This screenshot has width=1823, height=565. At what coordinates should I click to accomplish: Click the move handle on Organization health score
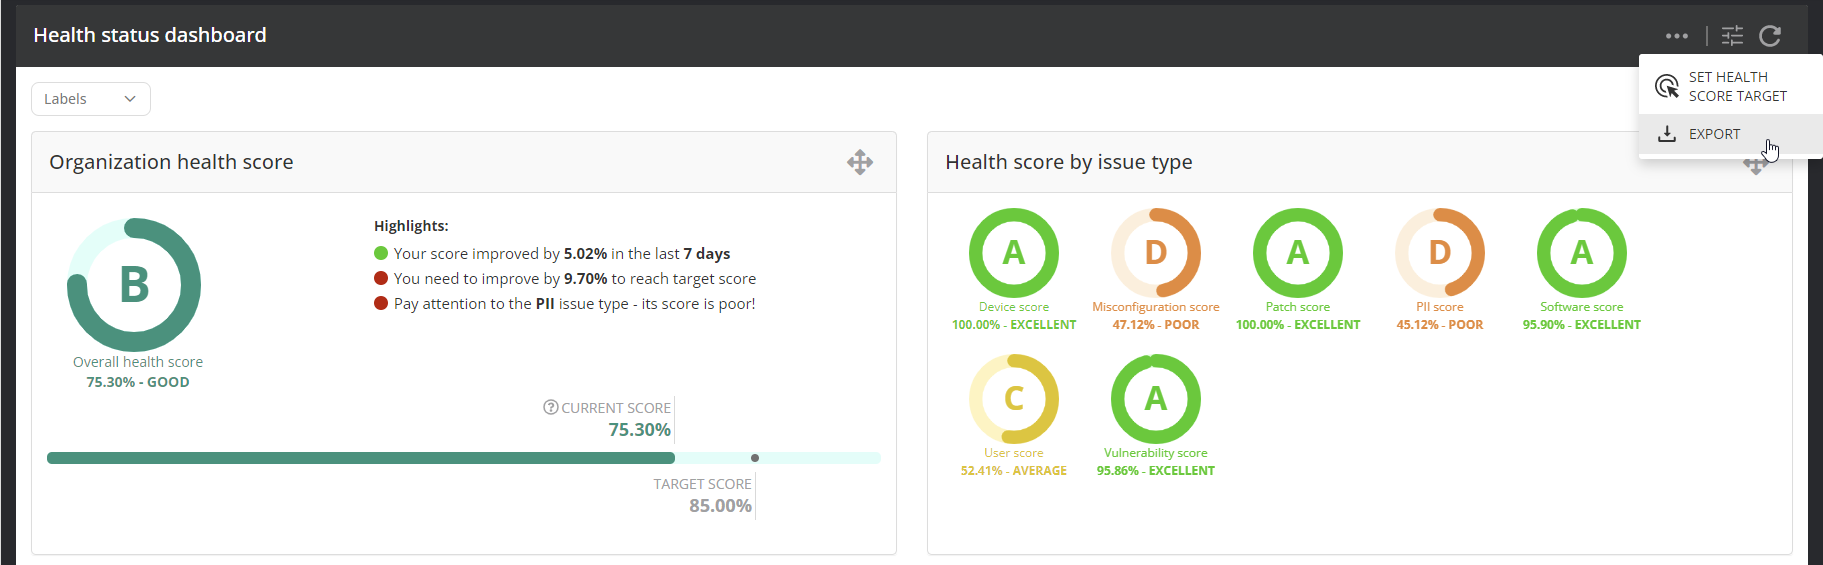860,162
